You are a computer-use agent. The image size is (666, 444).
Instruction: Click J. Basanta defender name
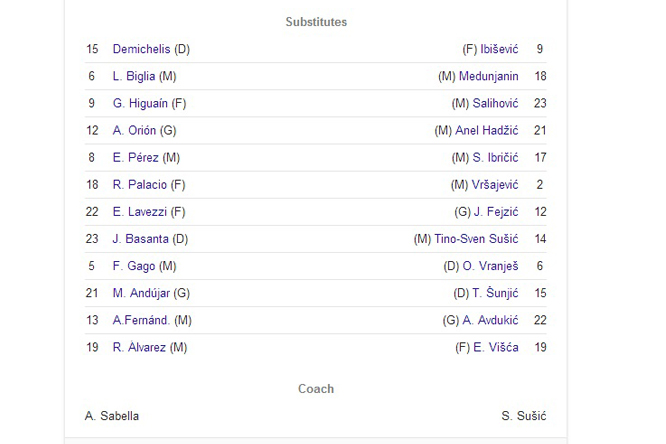point(141,239)
